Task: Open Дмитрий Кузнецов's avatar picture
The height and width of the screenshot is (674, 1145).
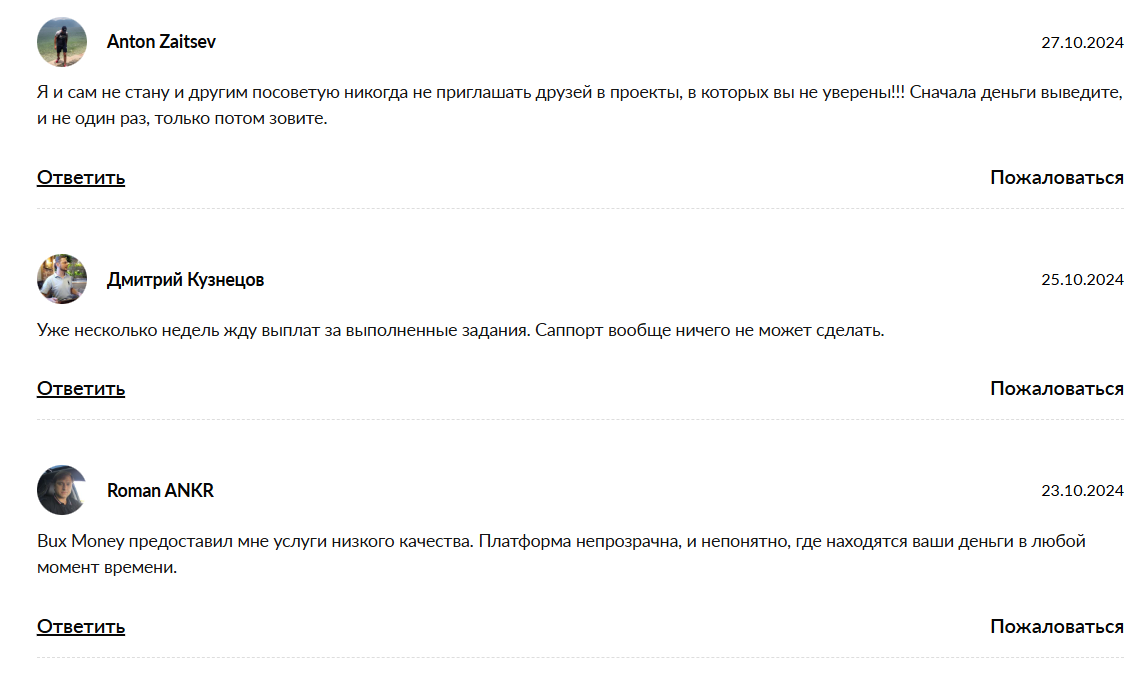Action: (x=62, y=279)
